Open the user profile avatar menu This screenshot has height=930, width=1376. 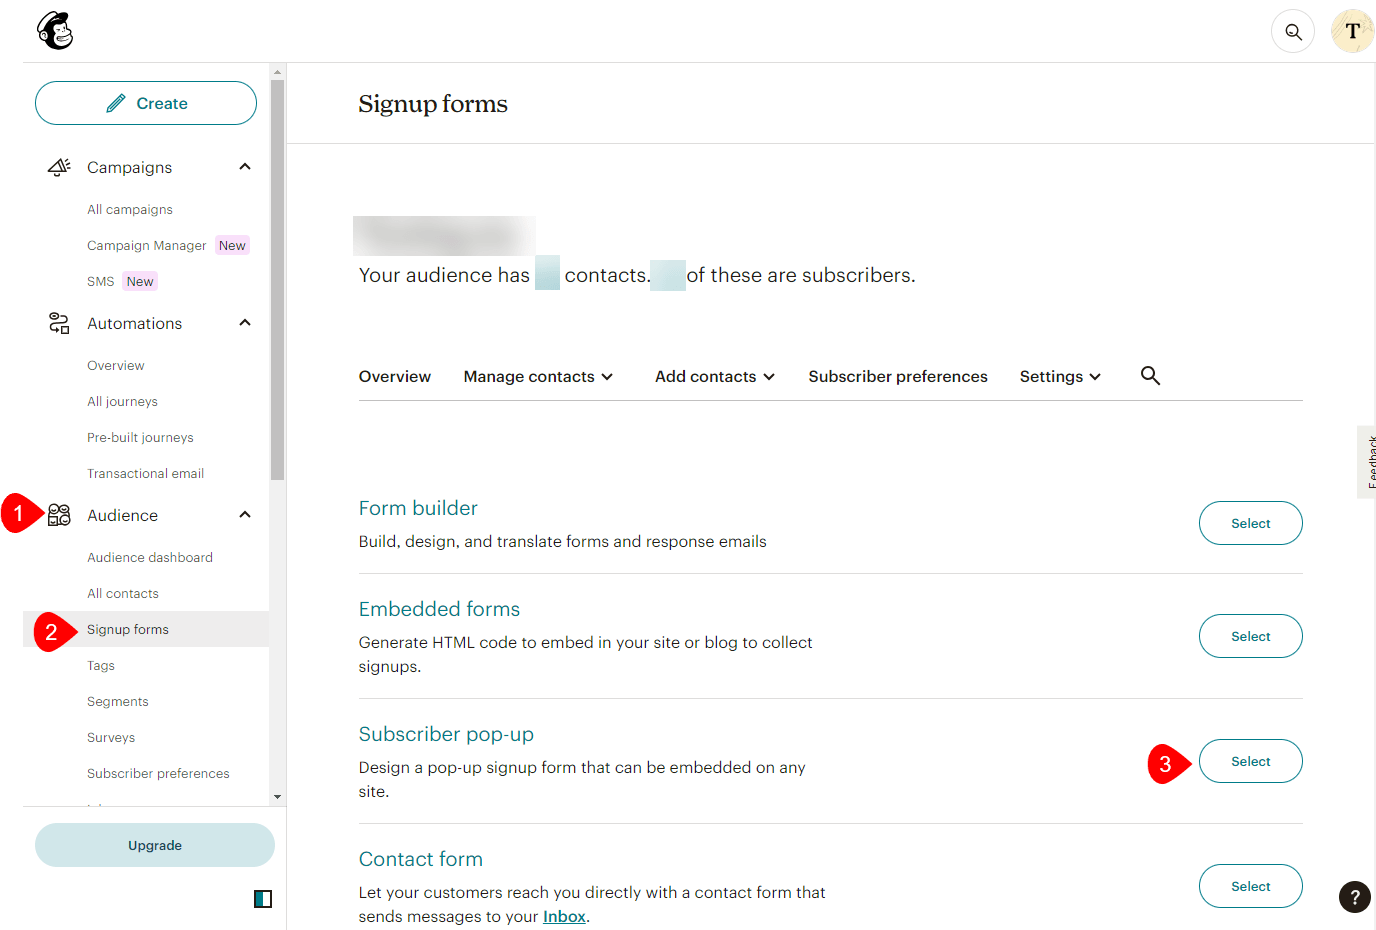click(x=1352, y=32)
